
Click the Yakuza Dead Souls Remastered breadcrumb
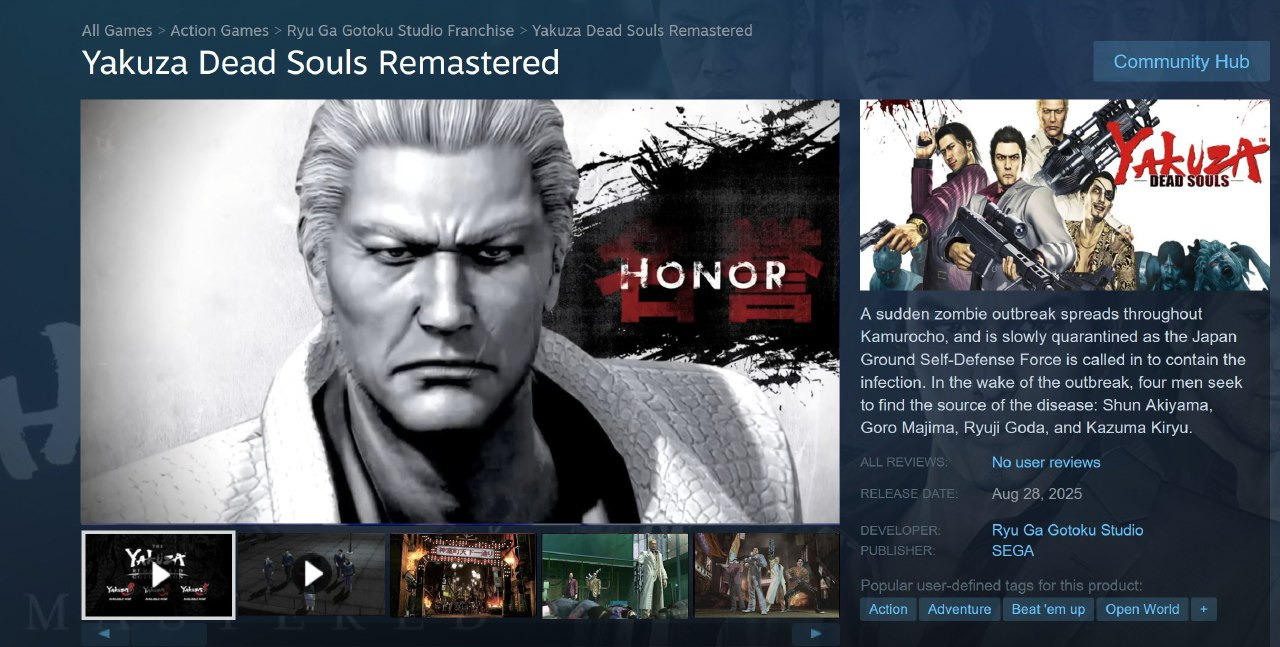[x=643, y=31]
